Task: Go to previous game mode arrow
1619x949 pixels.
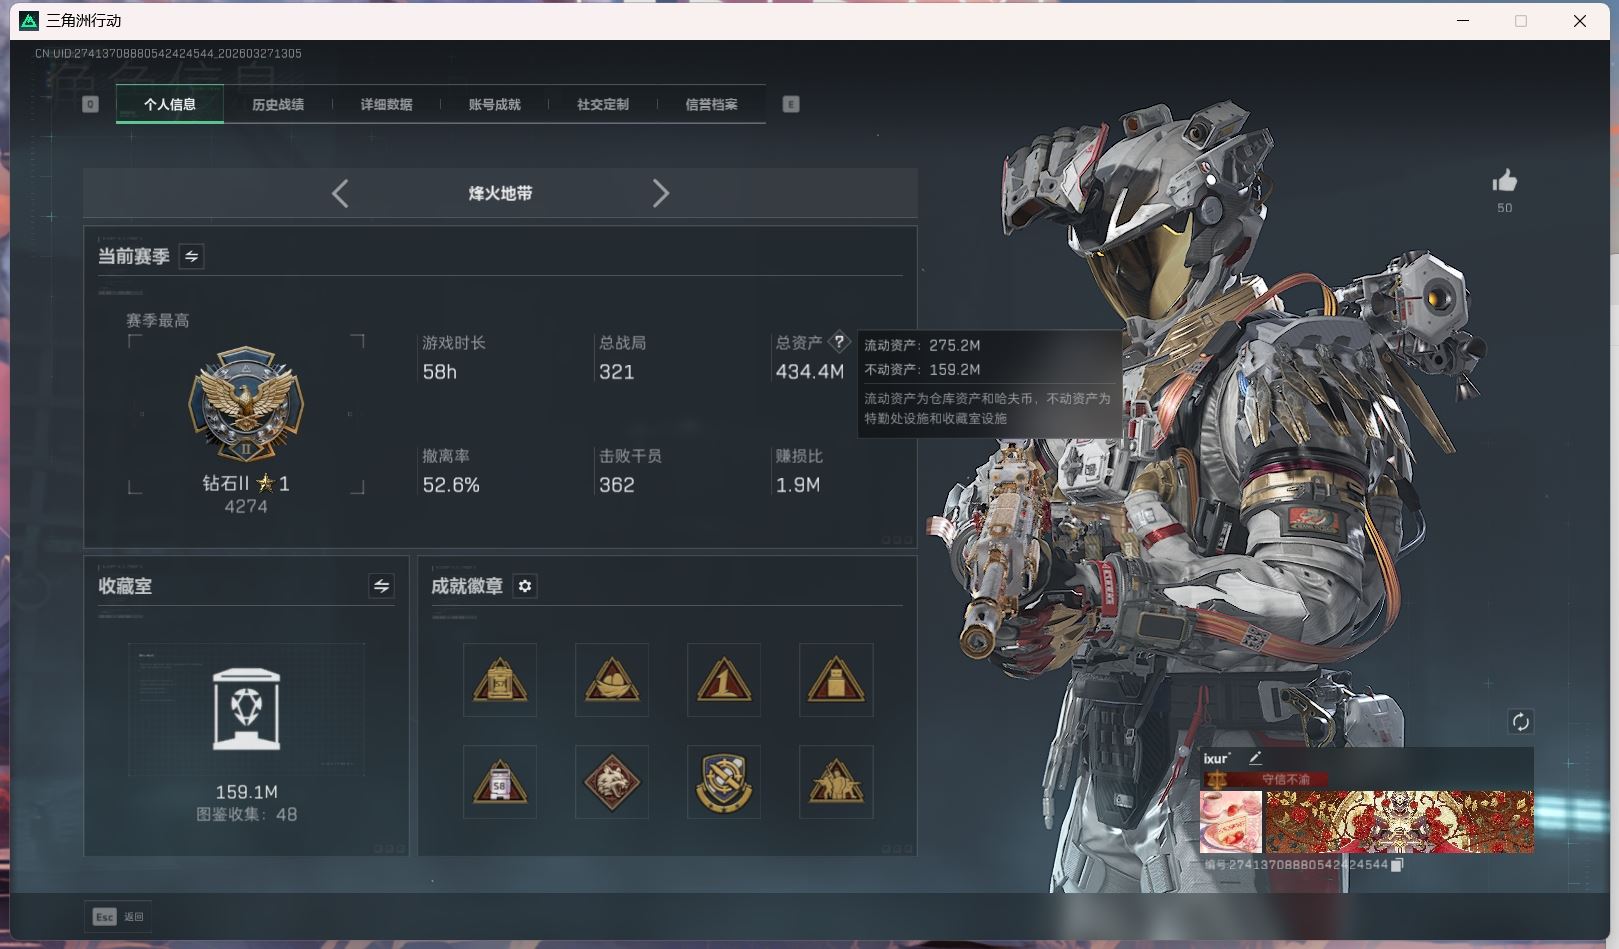Action: pos(340,193)
